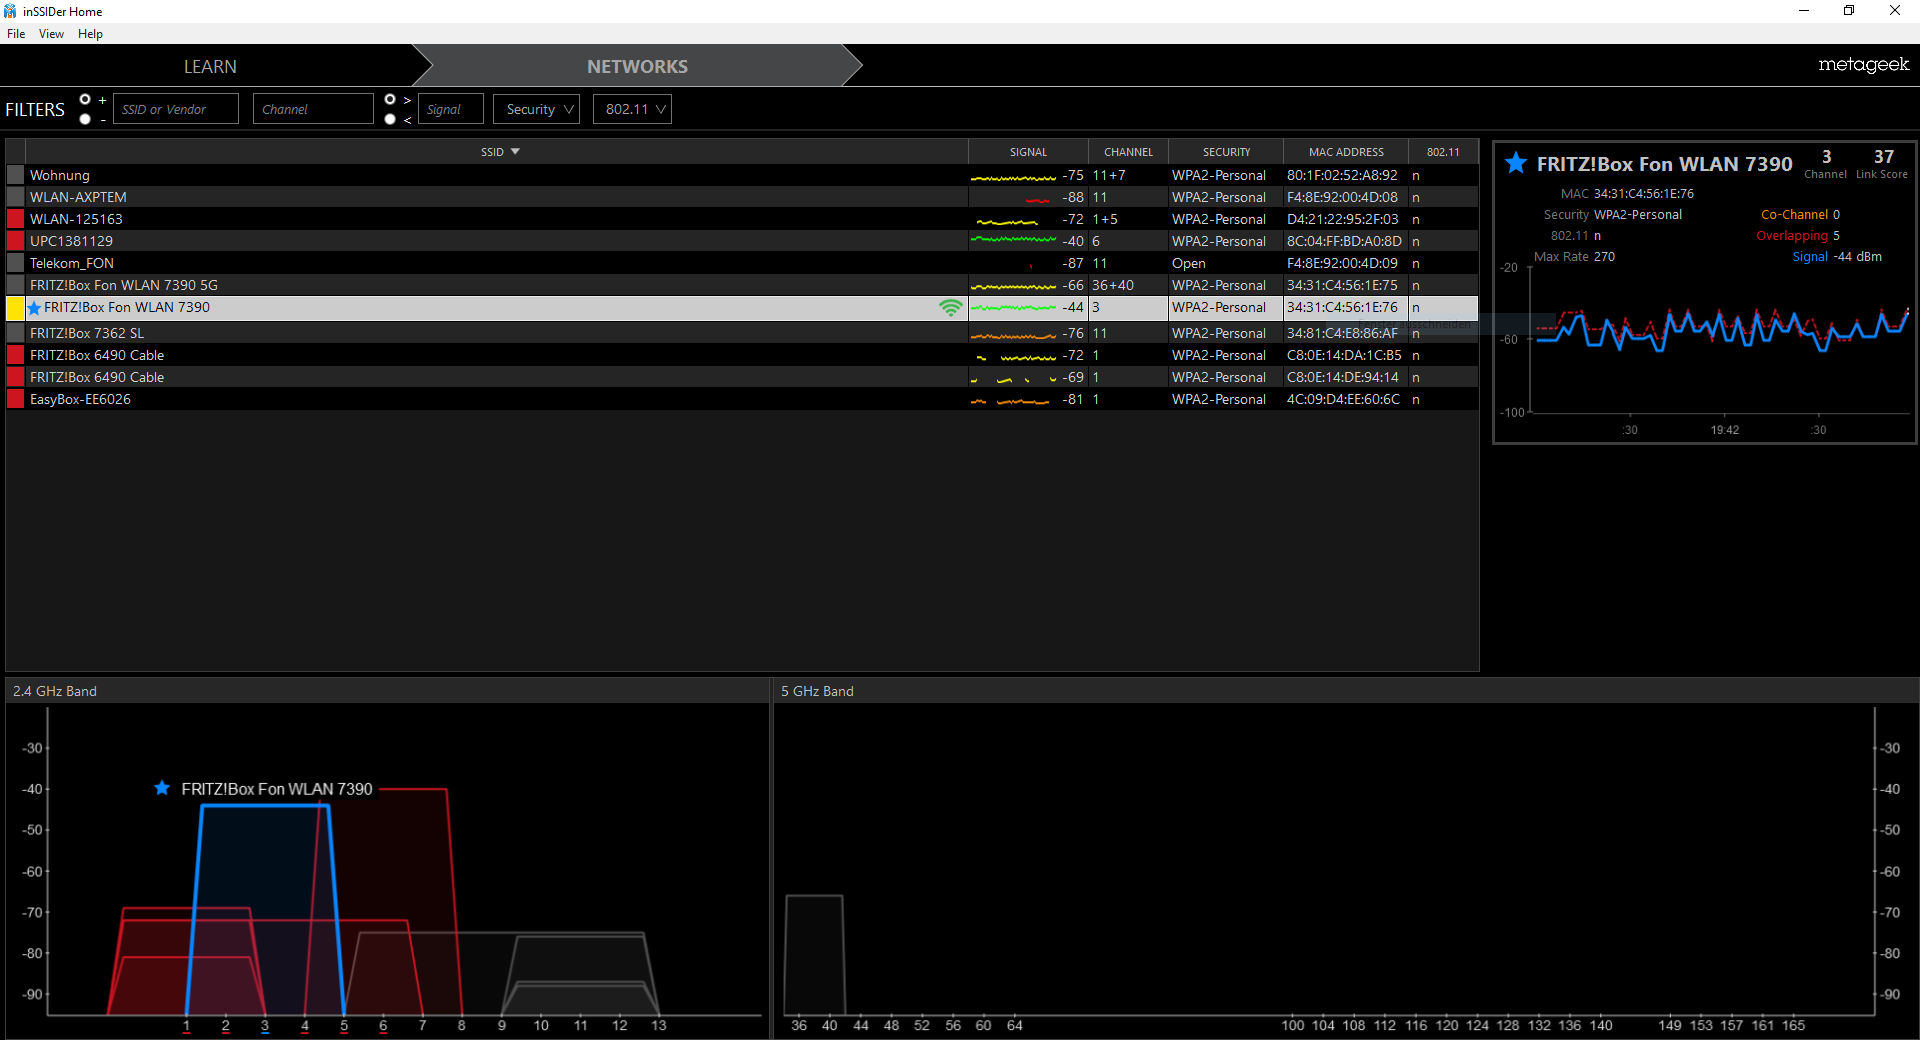Select the EasyBox-EE6026 network row
1920x1040 pixels.
pyautogui.click(x=742, y=399)
